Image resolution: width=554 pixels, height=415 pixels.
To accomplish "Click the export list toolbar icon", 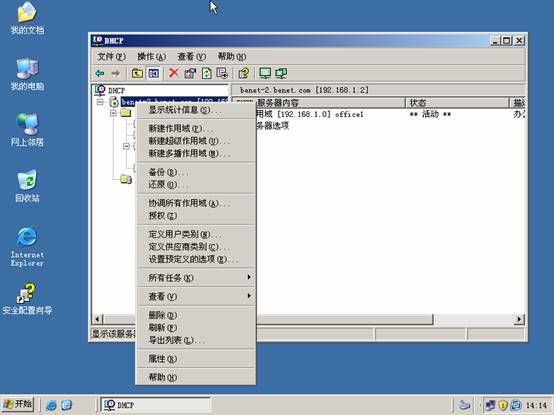I will click(222, 73).
